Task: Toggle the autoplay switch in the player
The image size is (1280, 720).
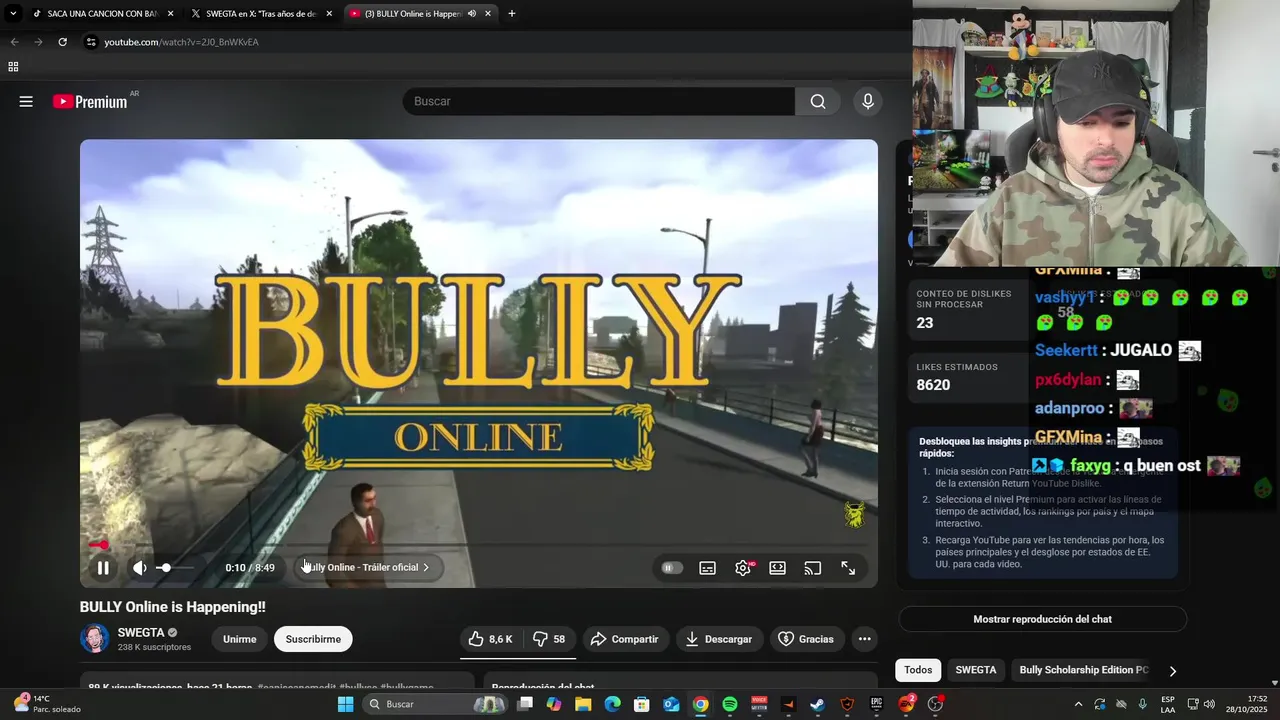Action: coord(672,568)
